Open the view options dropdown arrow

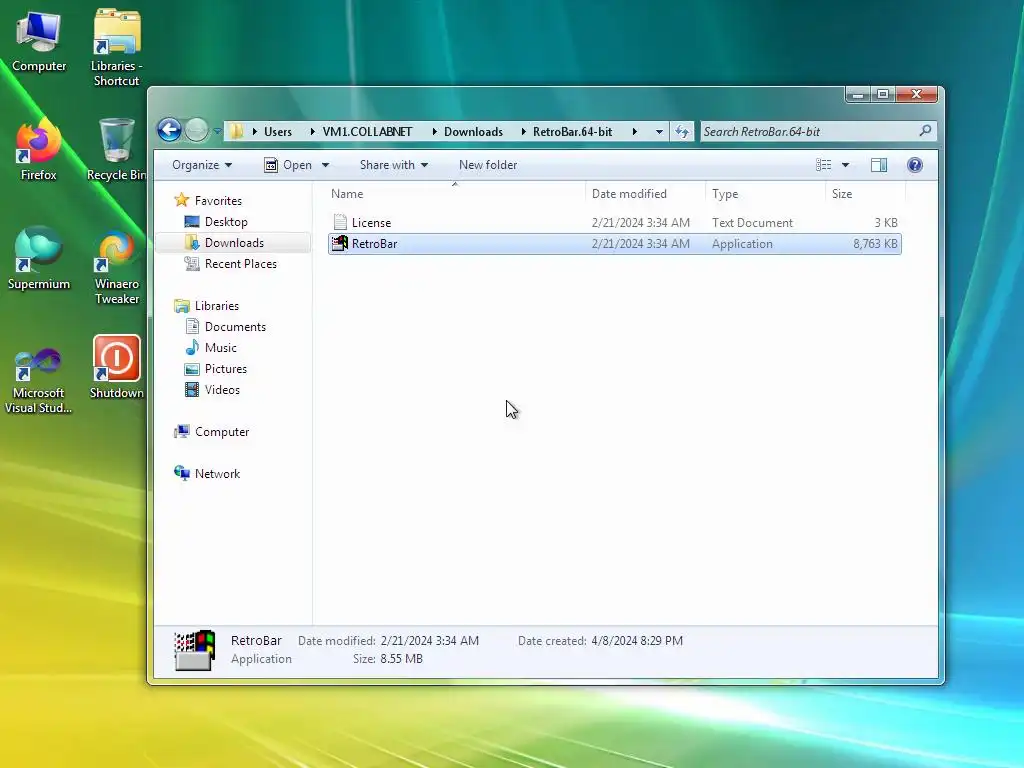(x=845, y=165)
